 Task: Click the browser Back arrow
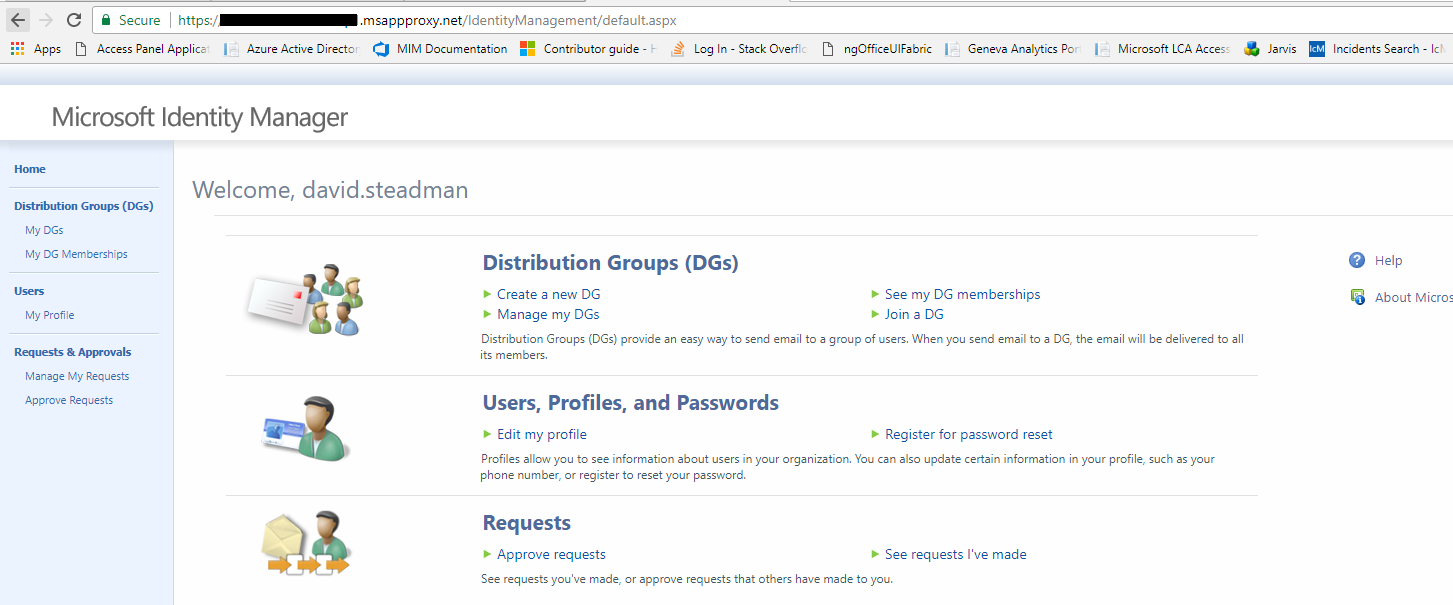click(18, 20)
